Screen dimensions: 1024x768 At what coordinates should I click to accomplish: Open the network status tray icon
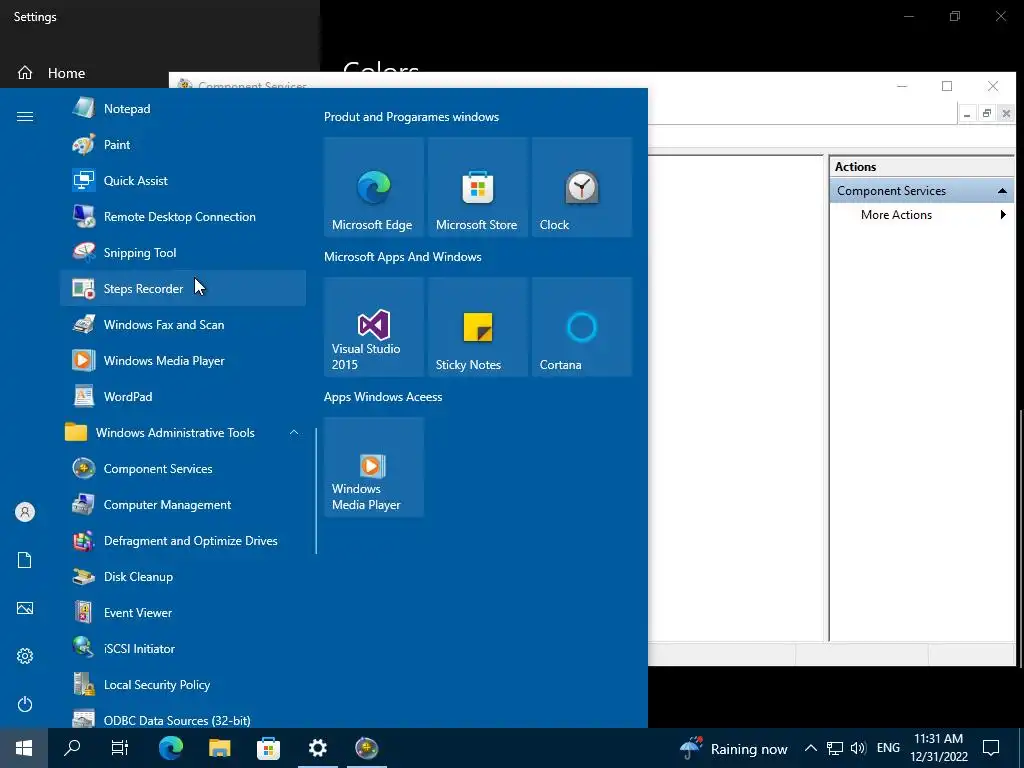[835, 748]
